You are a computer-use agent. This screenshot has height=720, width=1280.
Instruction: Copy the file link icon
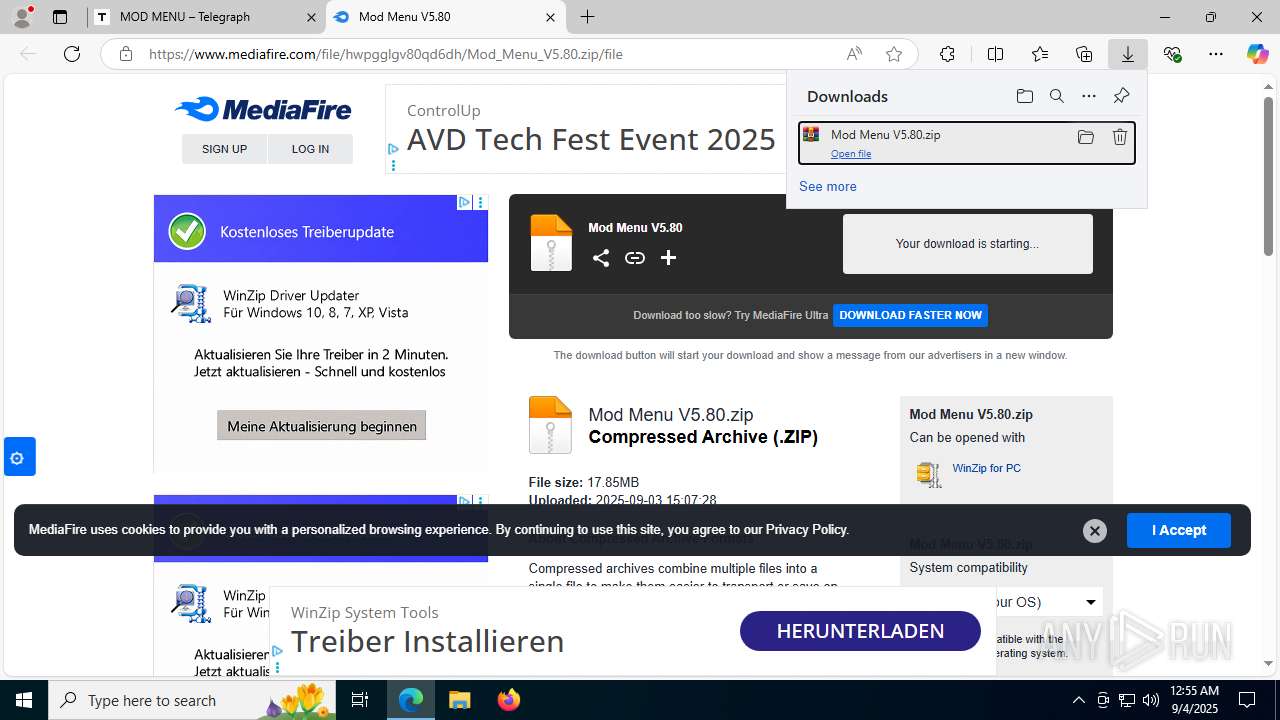coord(635,258)
